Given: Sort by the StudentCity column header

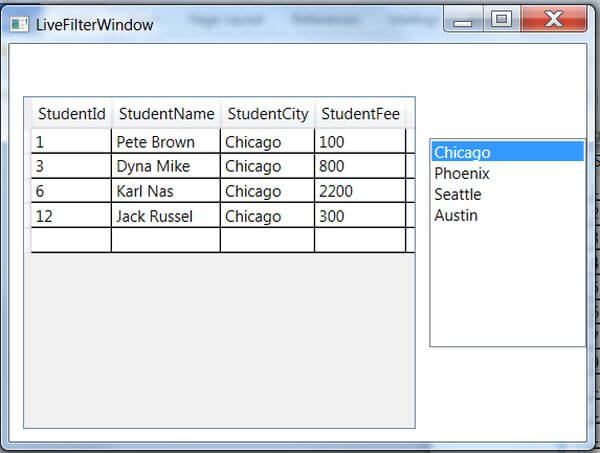Looking at the screenshot, I should coord(268,114).
